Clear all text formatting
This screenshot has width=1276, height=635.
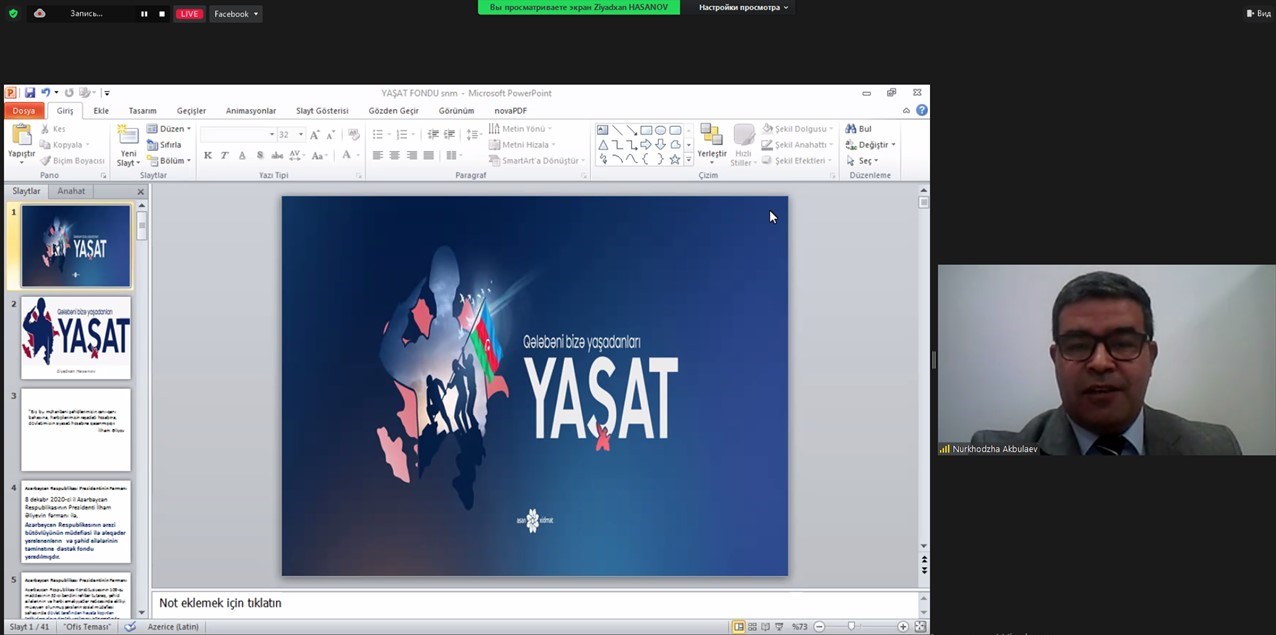pyautogui.click(x=353, y=134)
